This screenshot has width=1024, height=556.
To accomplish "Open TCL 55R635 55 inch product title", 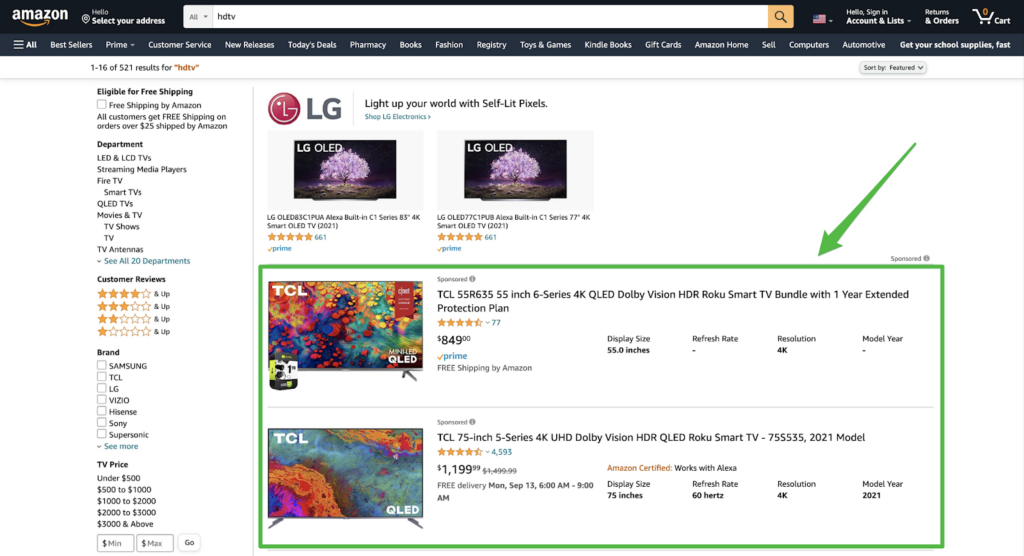I will (x=673, y=301).
